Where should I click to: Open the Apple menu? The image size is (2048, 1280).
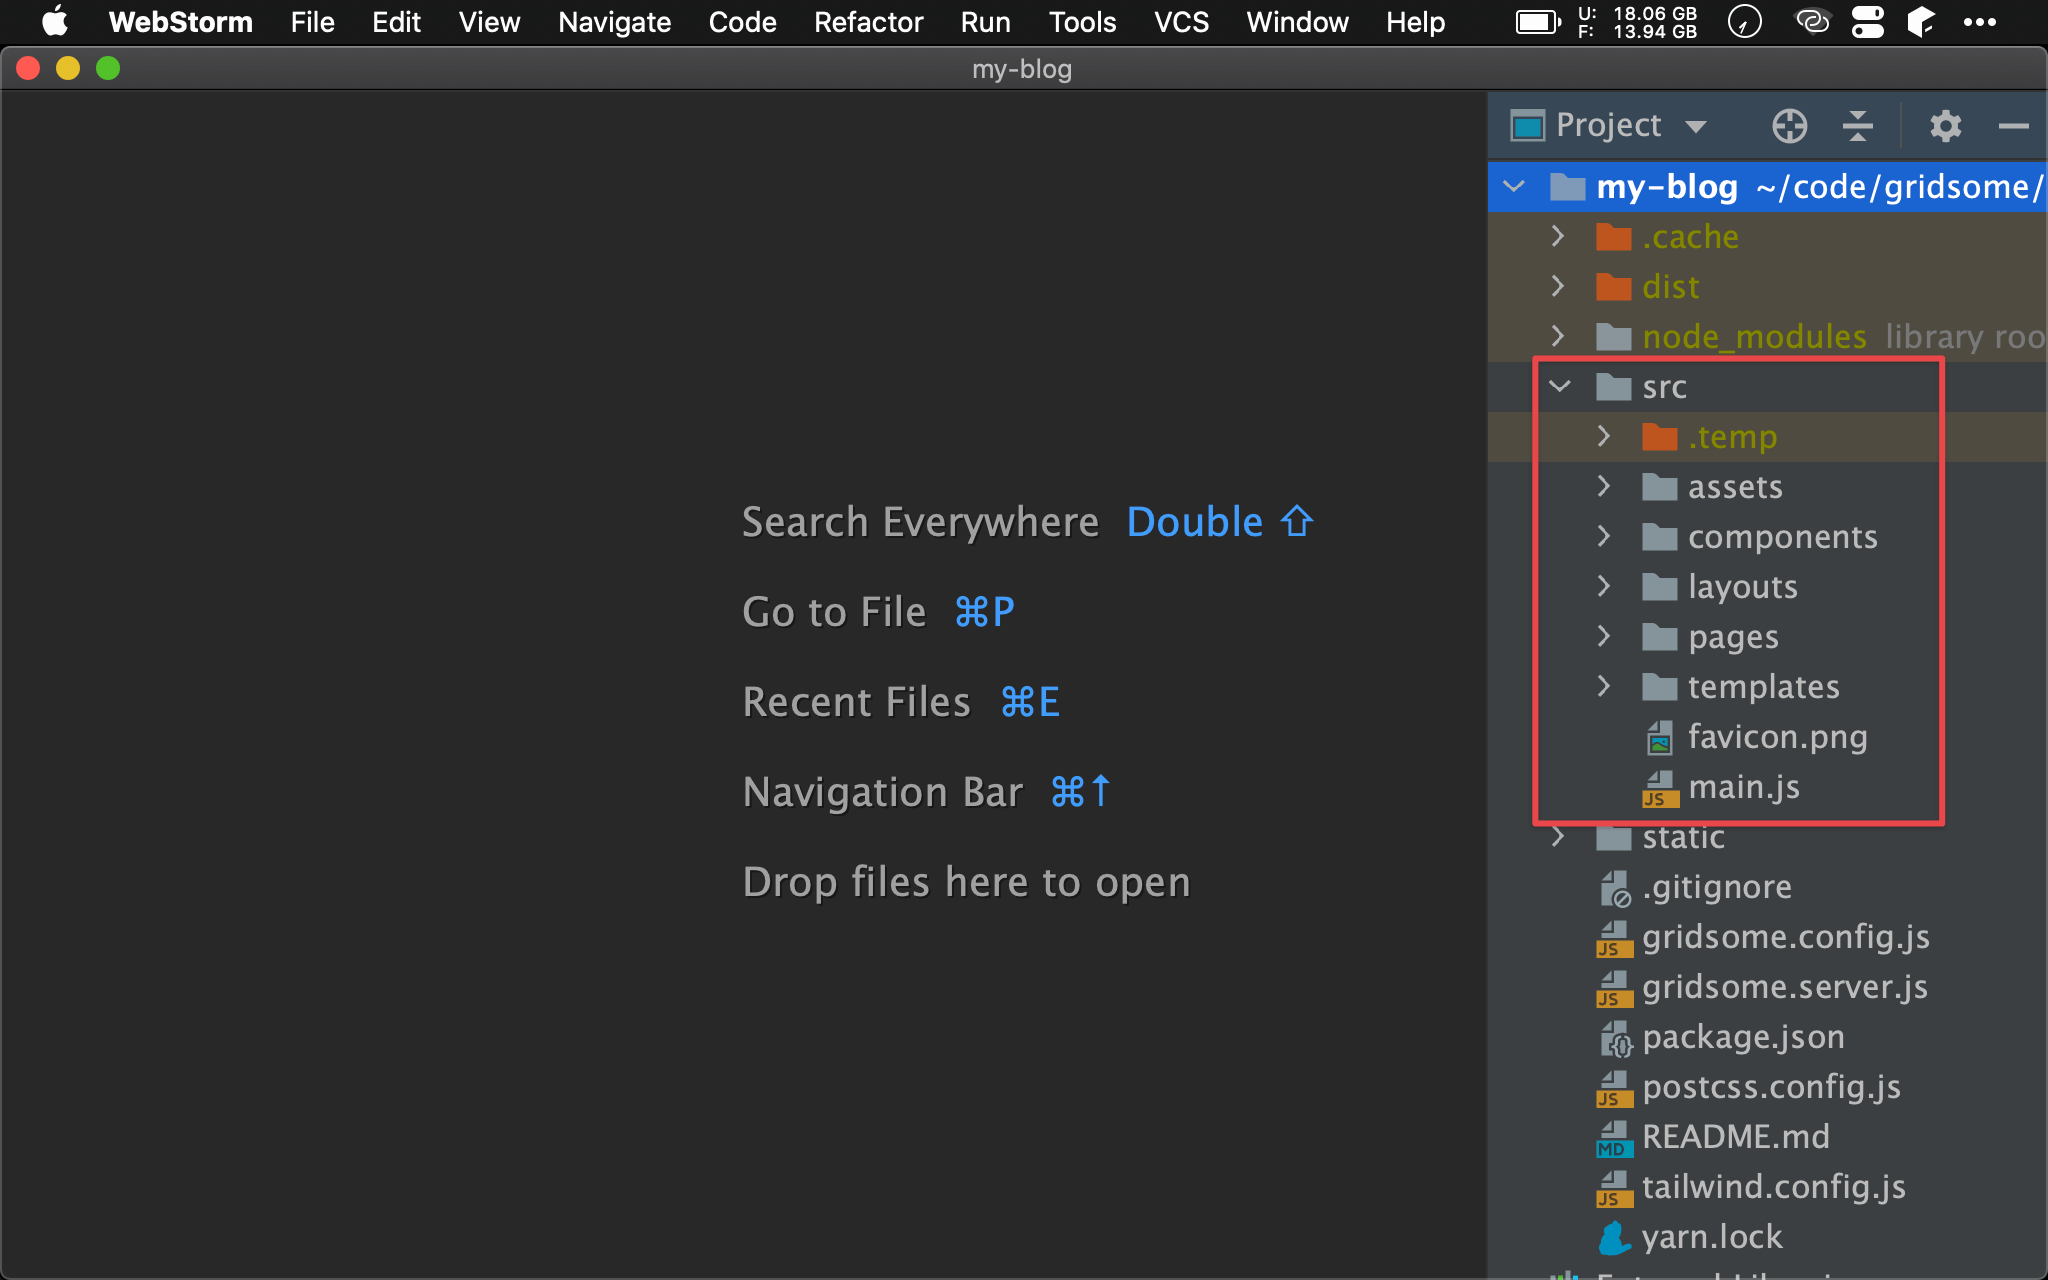pos(55,21)
